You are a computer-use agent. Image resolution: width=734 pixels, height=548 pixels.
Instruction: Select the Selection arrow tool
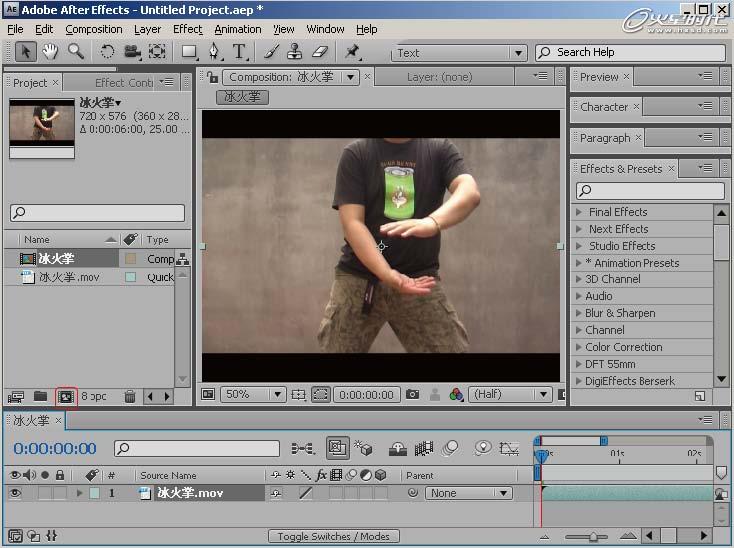(26, 51)
